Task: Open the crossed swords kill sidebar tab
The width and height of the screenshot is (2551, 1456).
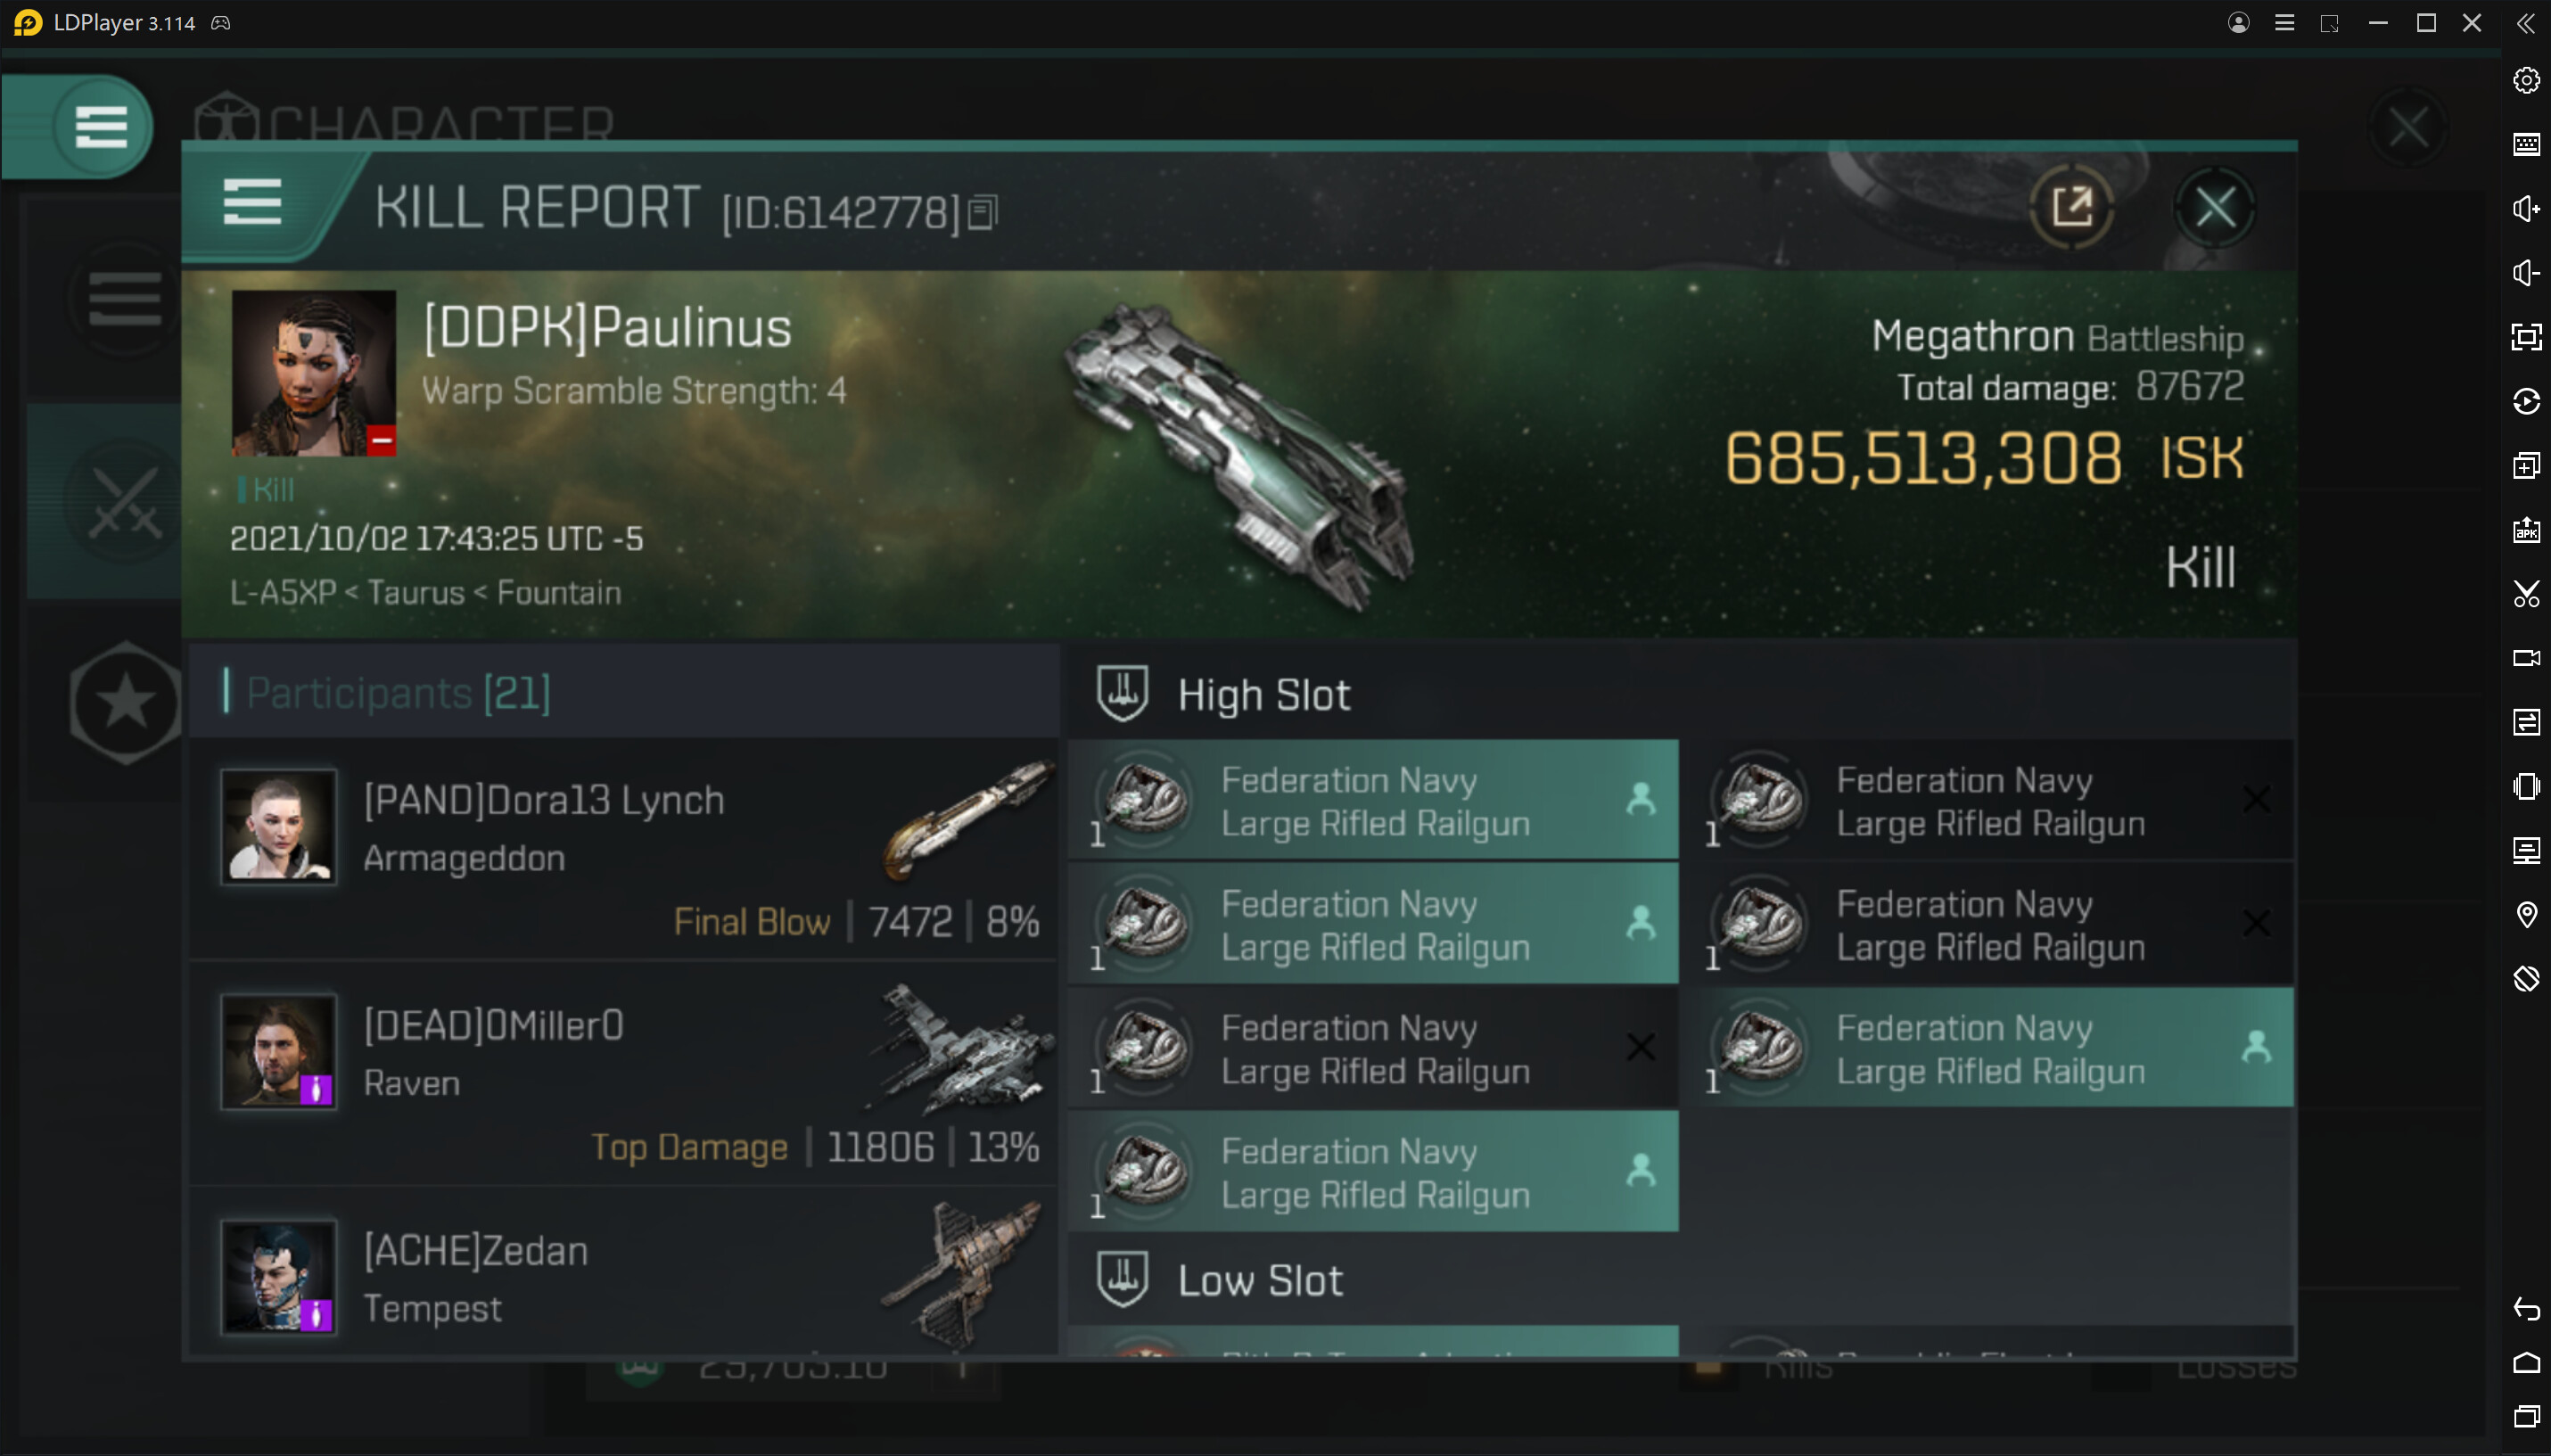Action: (x=124, y=502)
